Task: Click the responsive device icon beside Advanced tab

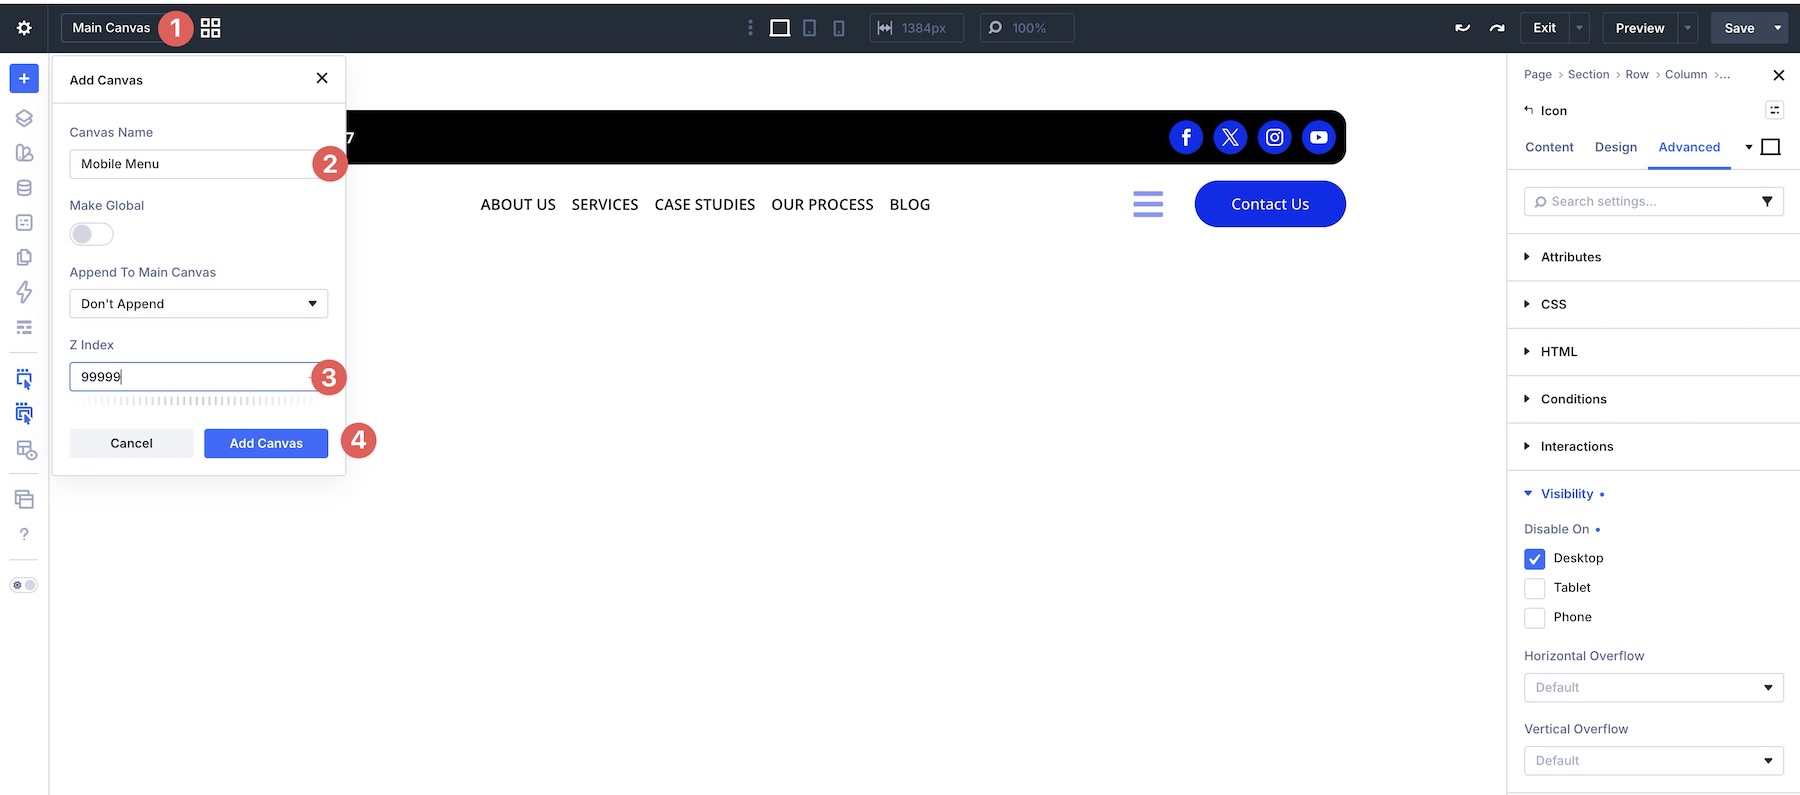Action: click(x=1770, y=147)
